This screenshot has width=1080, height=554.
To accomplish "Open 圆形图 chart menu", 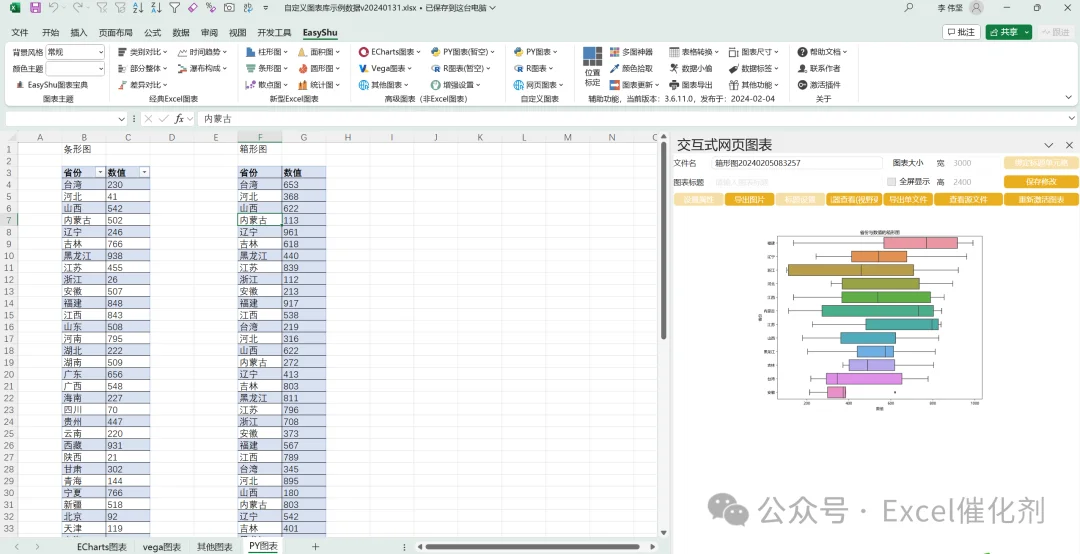I will [319, 68].
